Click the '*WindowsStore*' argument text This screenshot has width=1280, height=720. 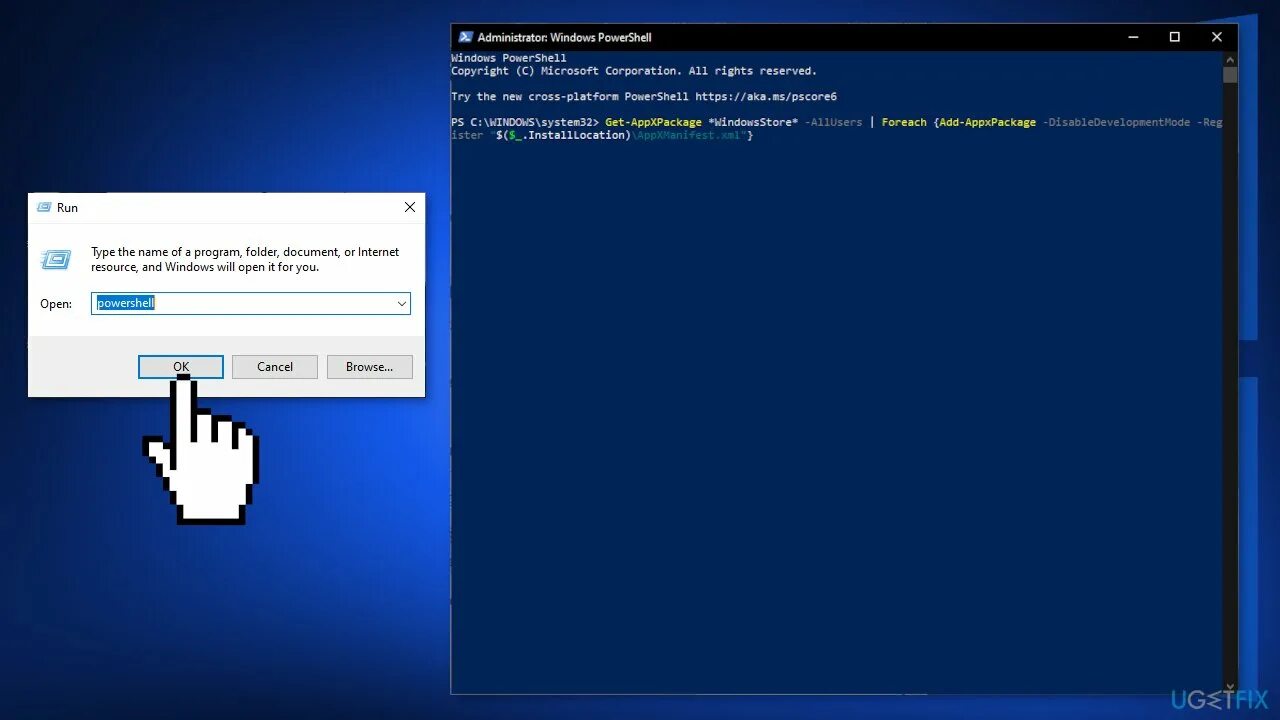pyautogui.click(x=753, y=122)
